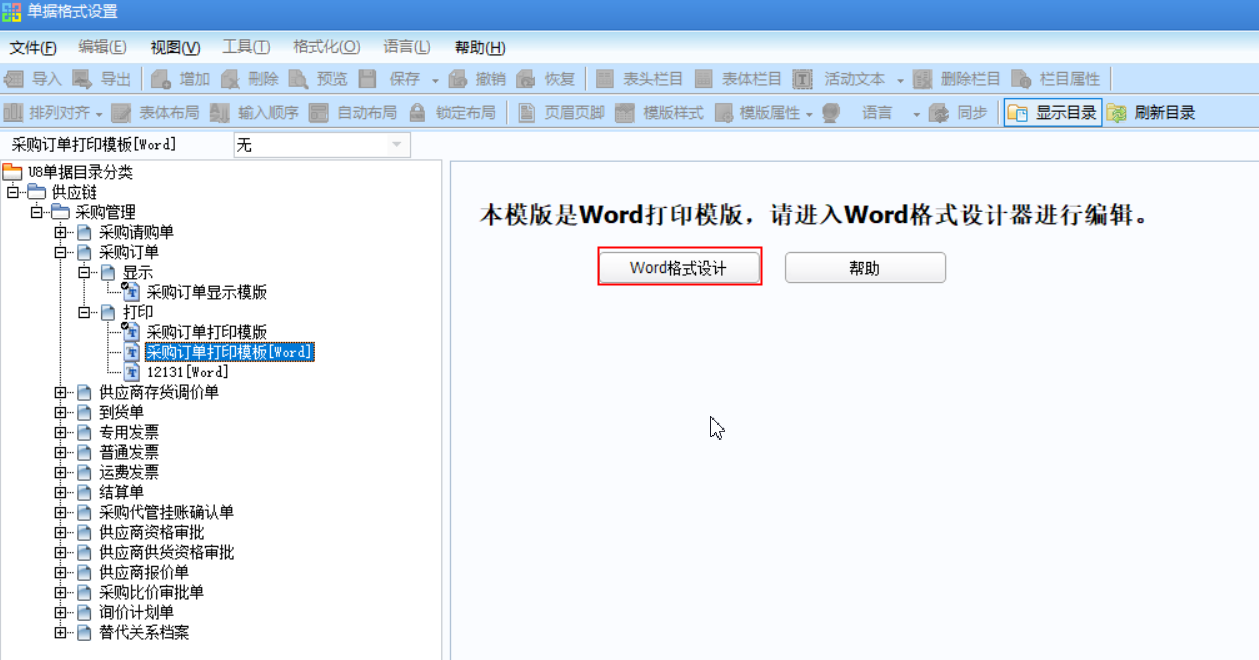This screenshot has height=660, width=1259.
Task: Click the 模版样式 template style icon
Action: point(625,113)
